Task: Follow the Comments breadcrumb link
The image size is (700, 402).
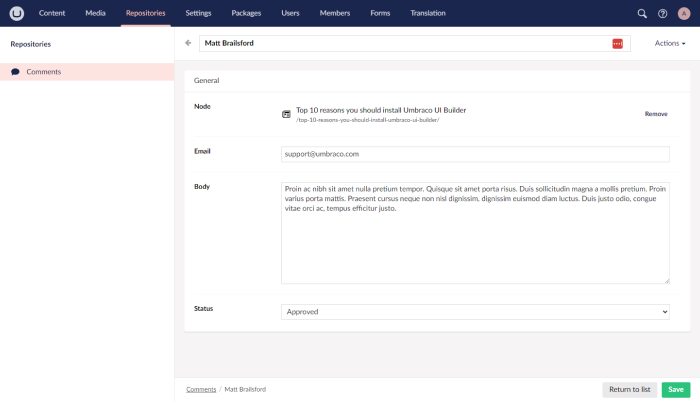Action: pyautogui.click(x=200, y=389)
